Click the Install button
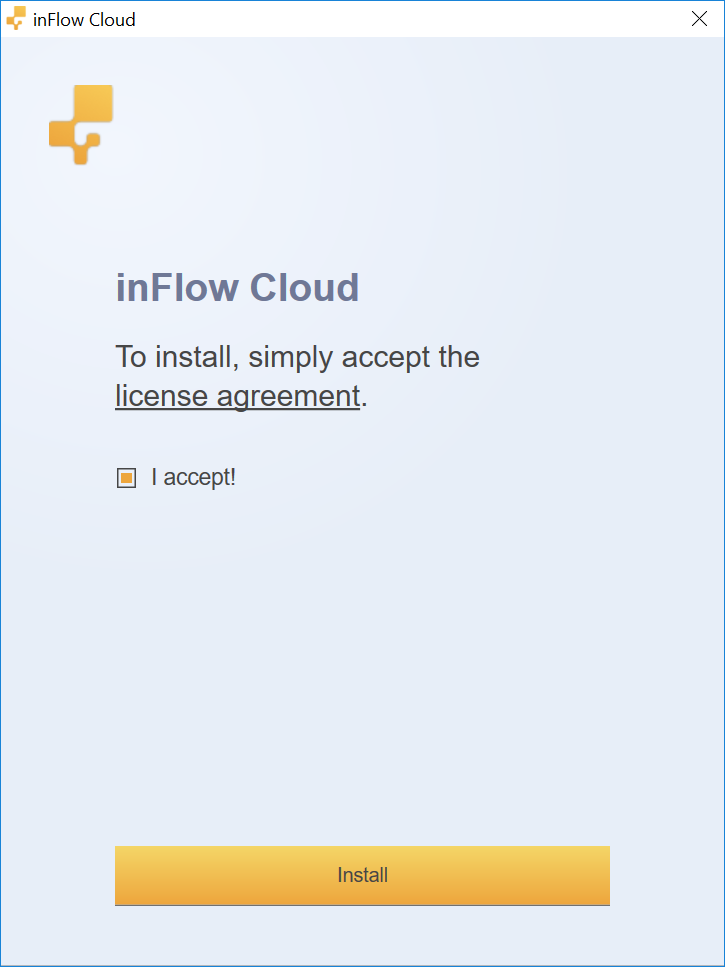 point(362,875)
